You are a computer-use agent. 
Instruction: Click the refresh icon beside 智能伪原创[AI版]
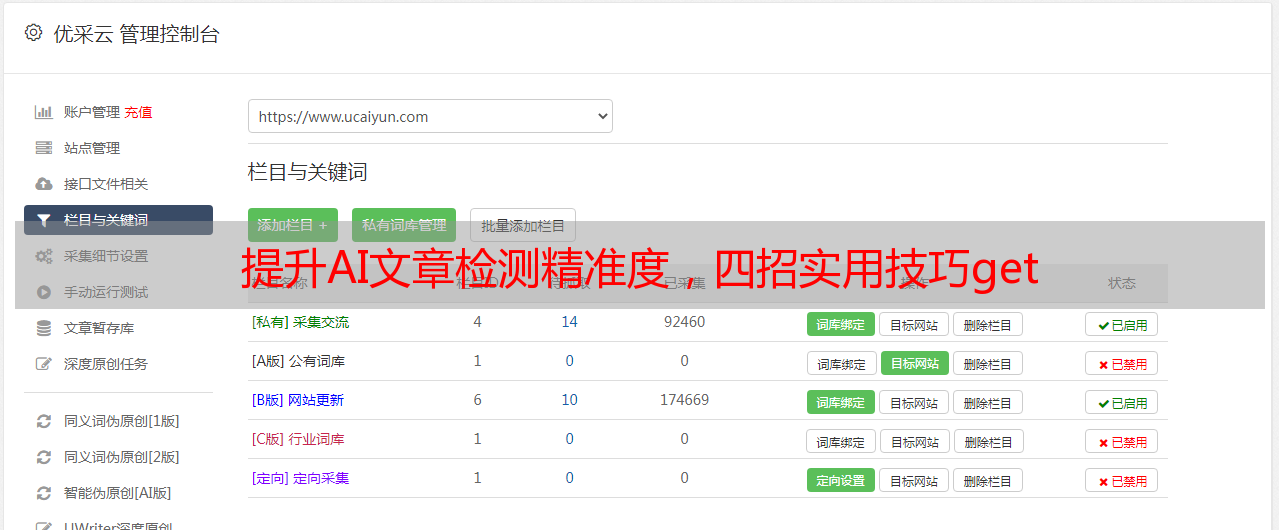(43, 493)
